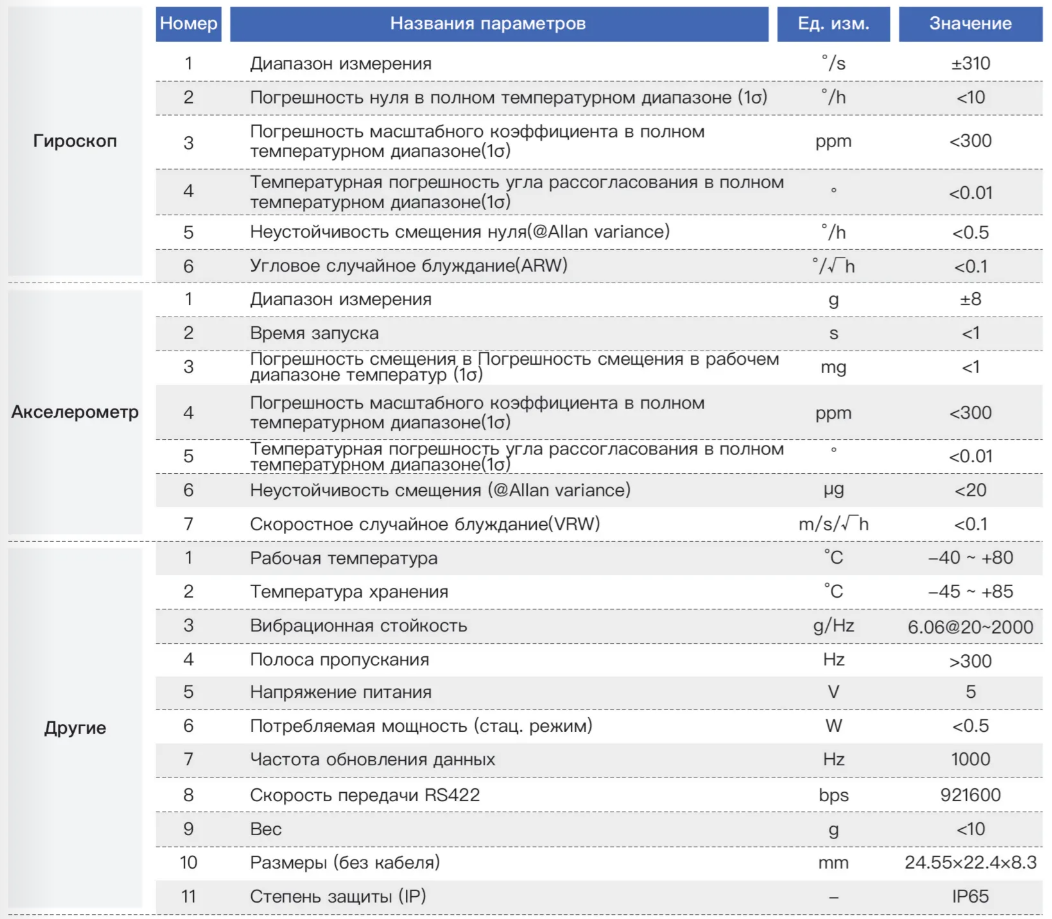Screen dimensions: 1052x919
Task: Click the 'Рабочая температура' parameter
Action: tap(344, 558)
